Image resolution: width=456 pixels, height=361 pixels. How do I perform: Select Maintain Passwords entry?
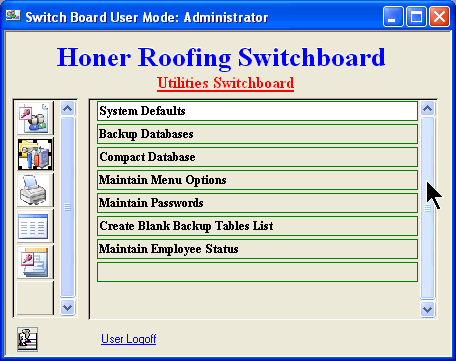click(x=257, y=203)
